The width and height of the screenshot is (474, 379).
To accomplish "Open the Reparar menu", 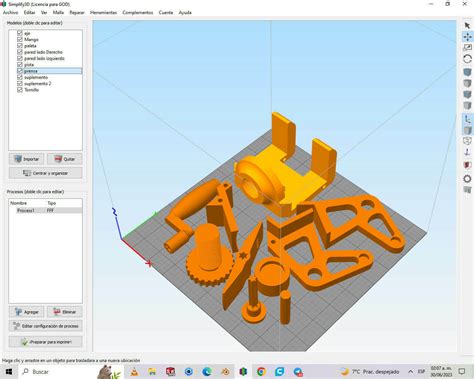I will (x=77, y=12).
